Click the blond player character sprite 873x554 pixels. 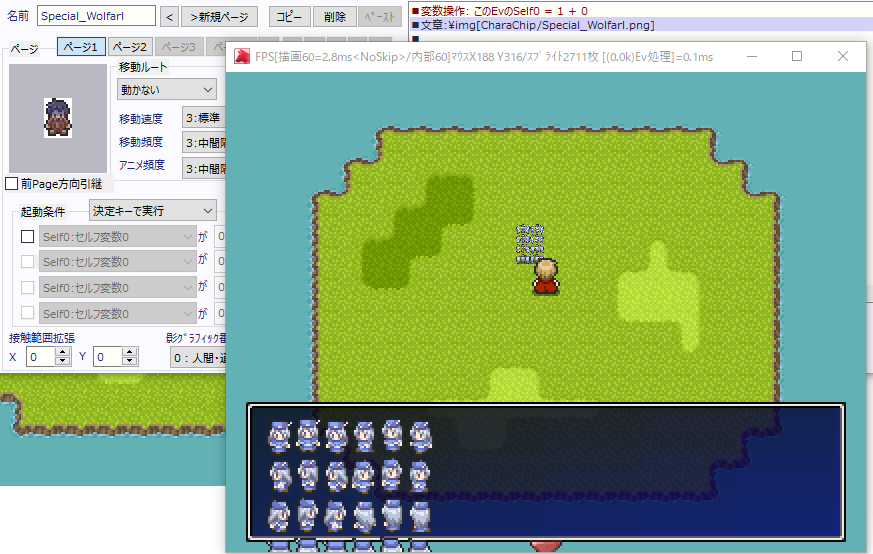pos(545,276)
